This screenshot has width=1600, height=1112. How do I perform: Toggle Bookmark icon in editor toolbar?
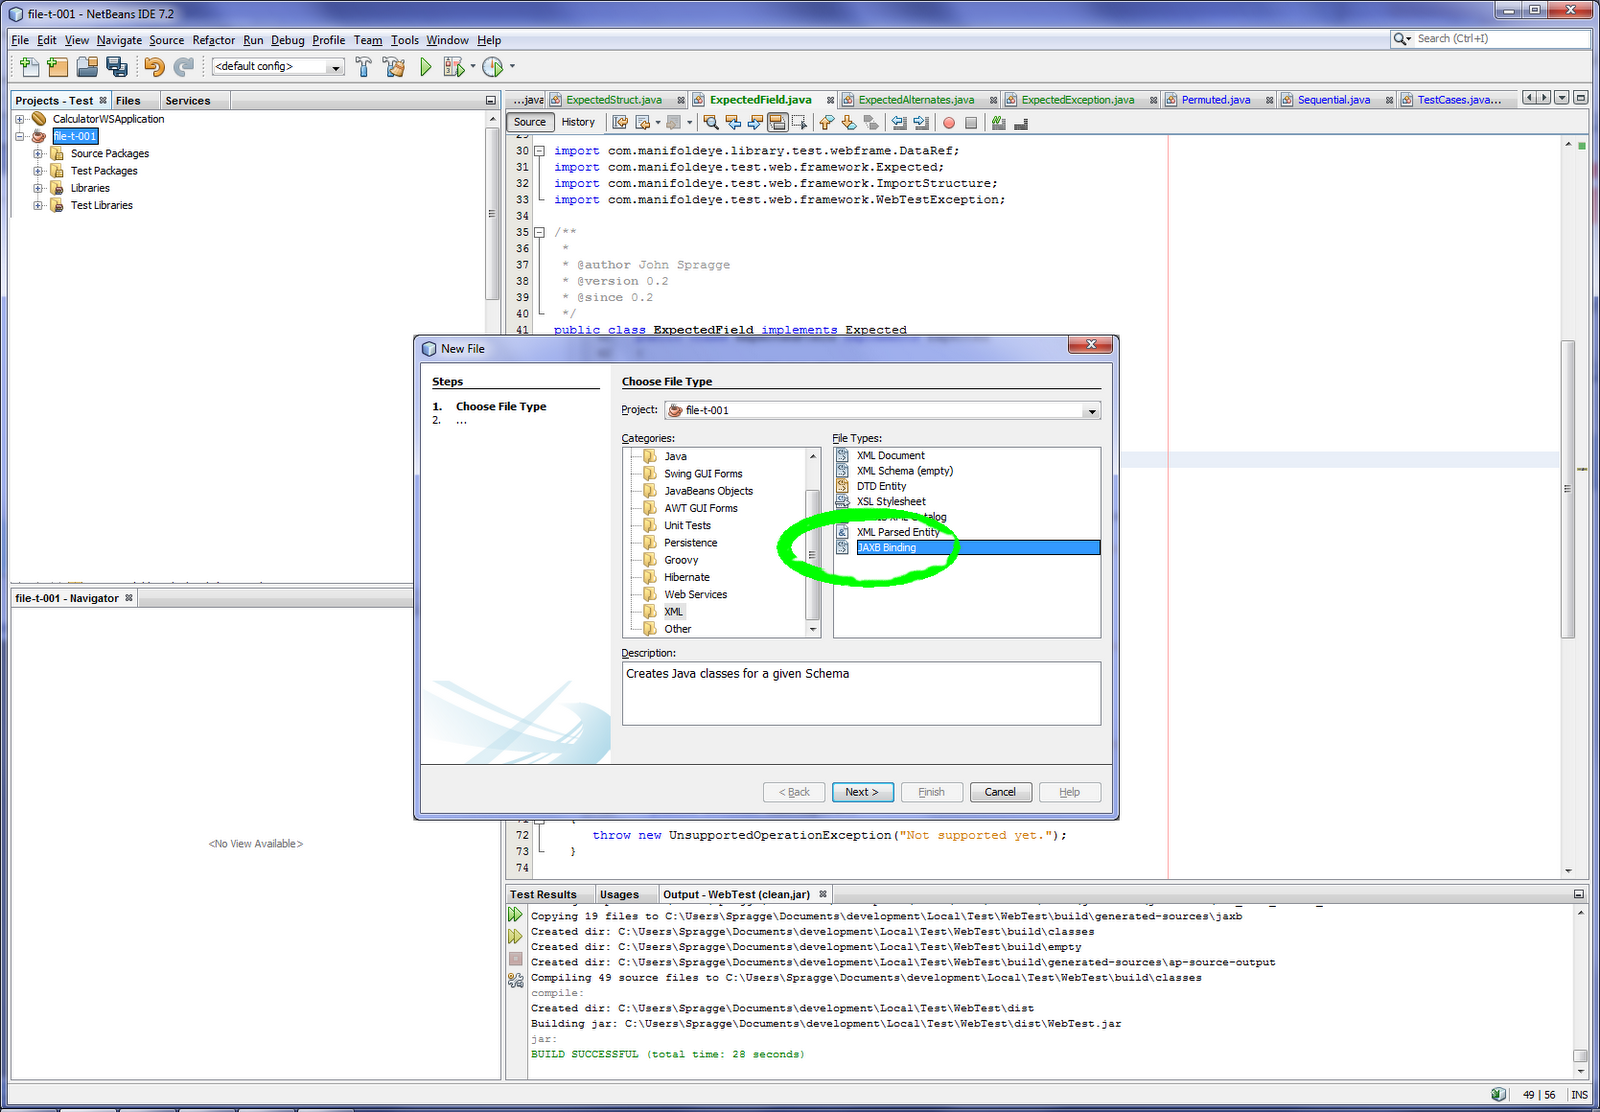tap(871, 122)
